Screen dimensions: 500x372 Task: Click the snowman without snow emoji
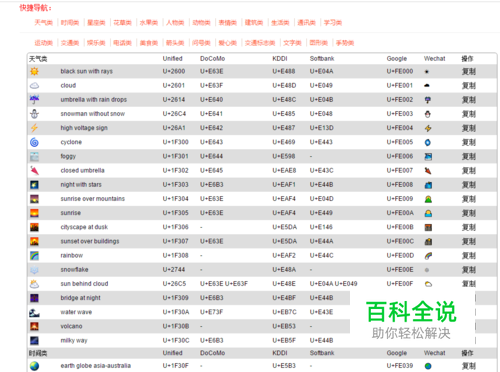pos(34,114)
